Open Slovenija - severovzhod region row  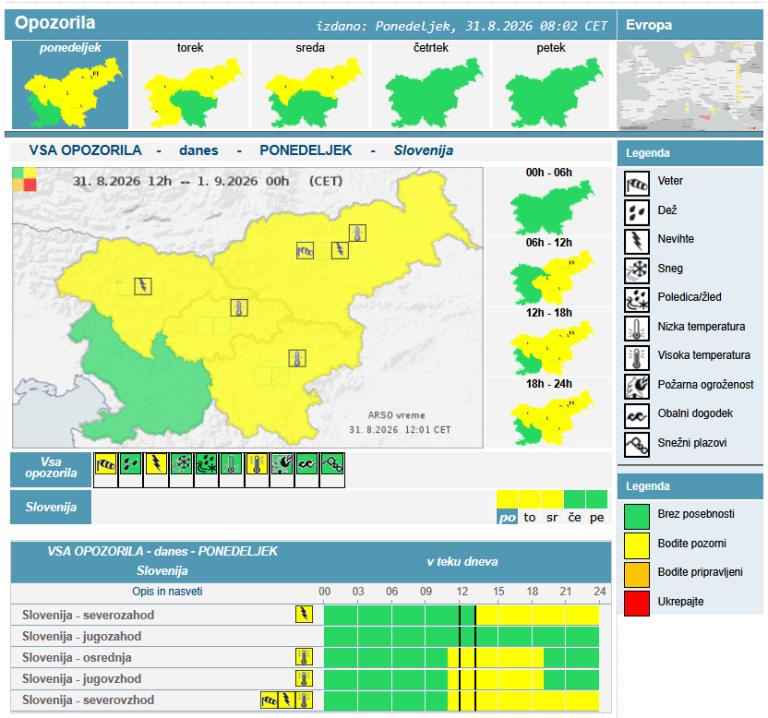tap(311, 700)
